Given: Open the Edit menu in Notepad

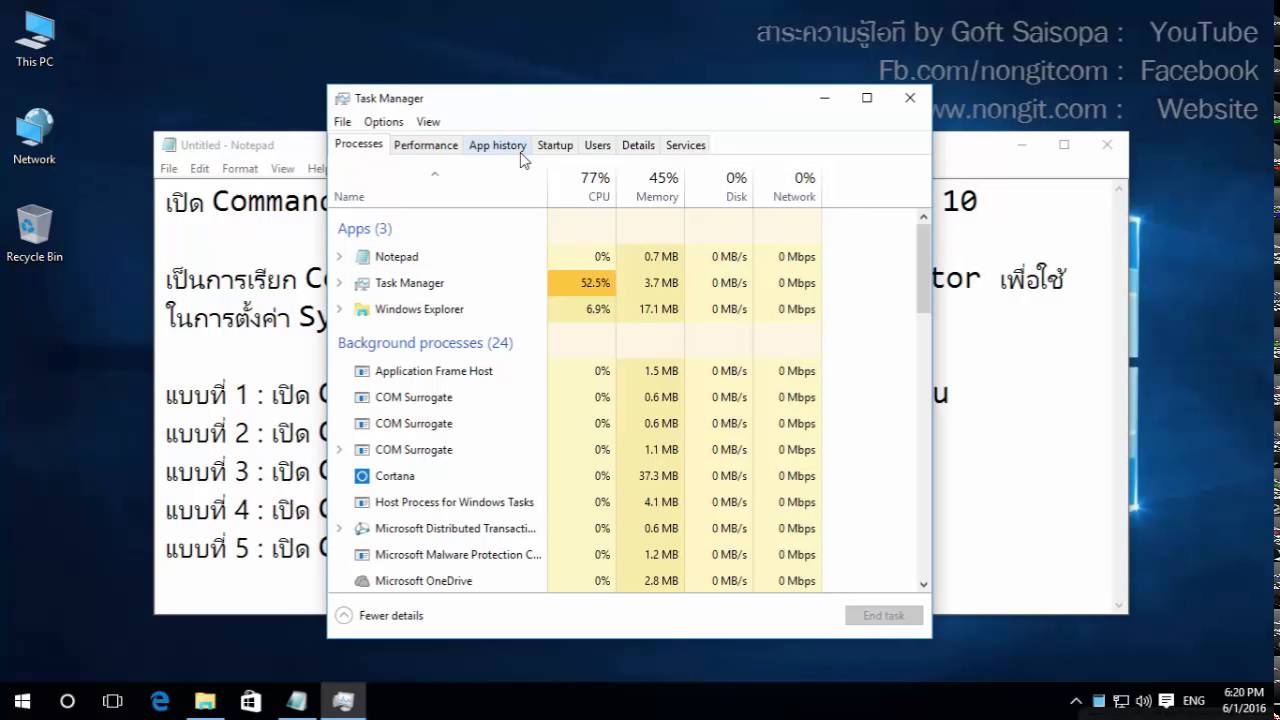Looking at the screenshot, I should coord(200,169).
